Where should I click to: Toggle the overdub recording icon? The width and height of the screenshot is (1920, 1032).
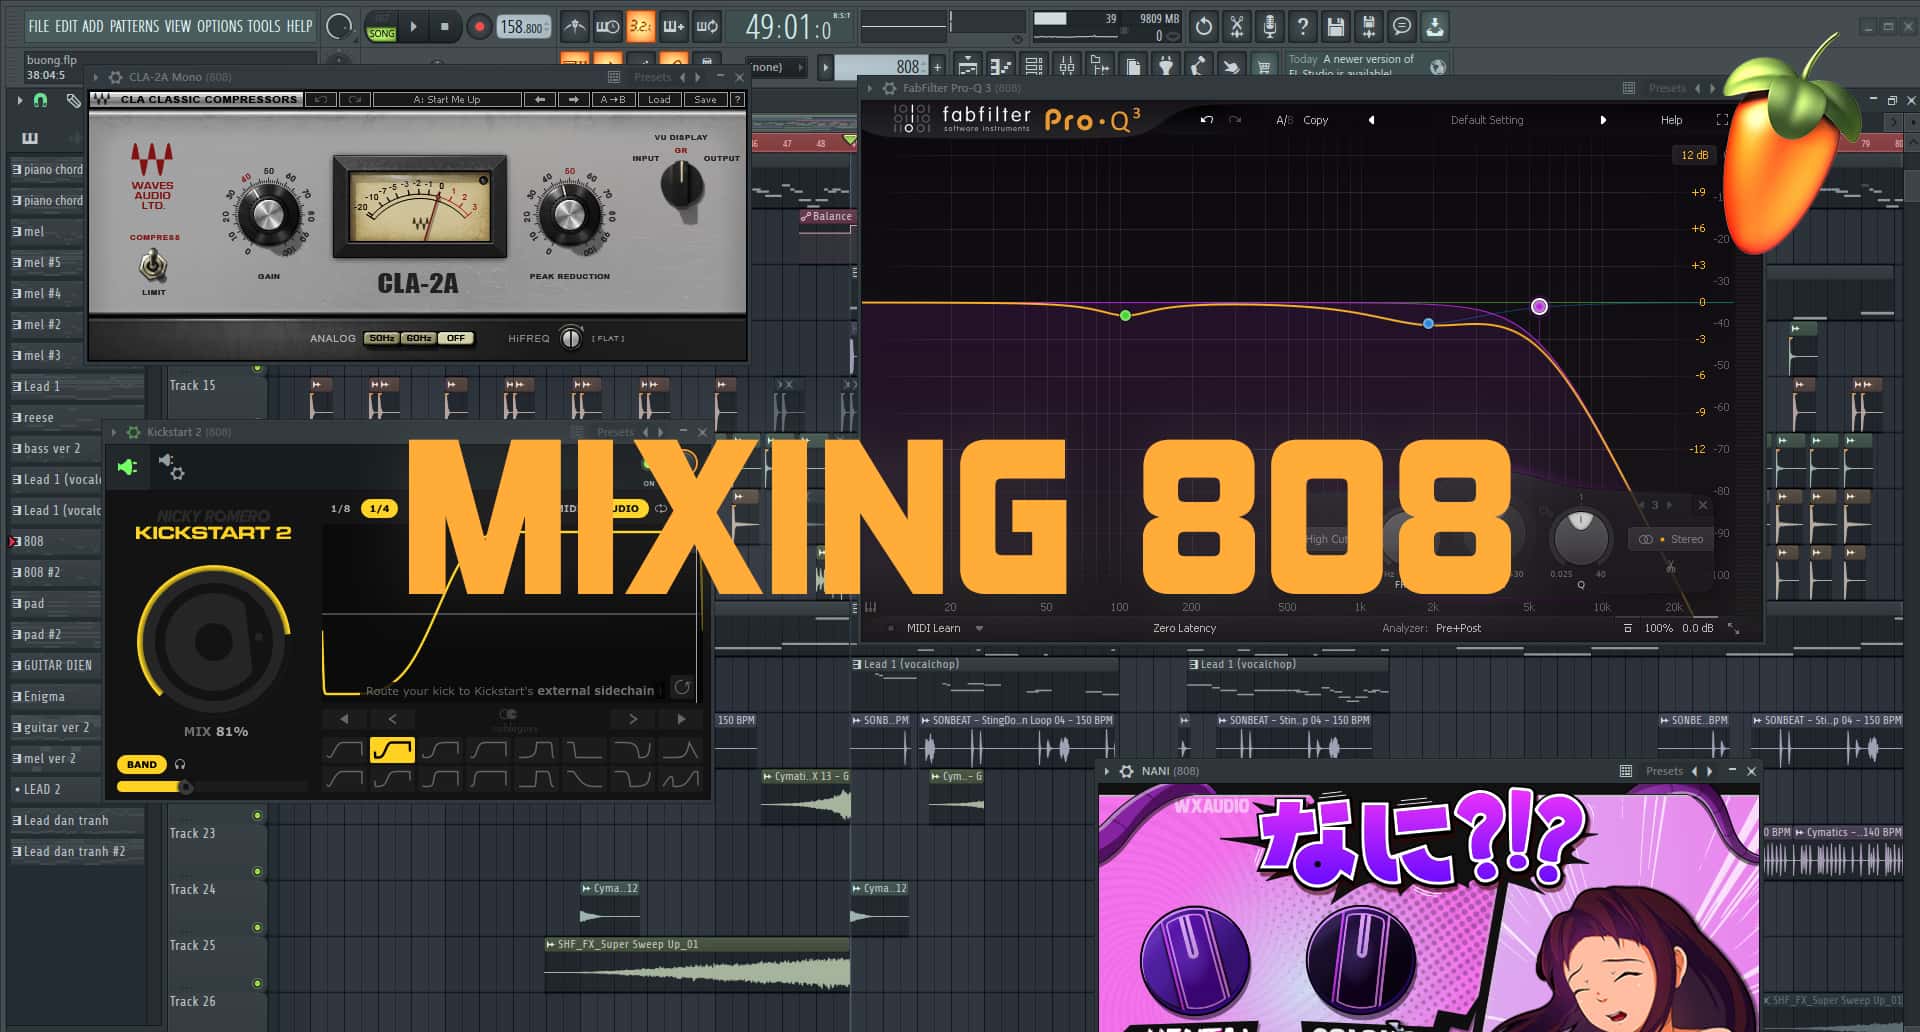coord(673,27)
